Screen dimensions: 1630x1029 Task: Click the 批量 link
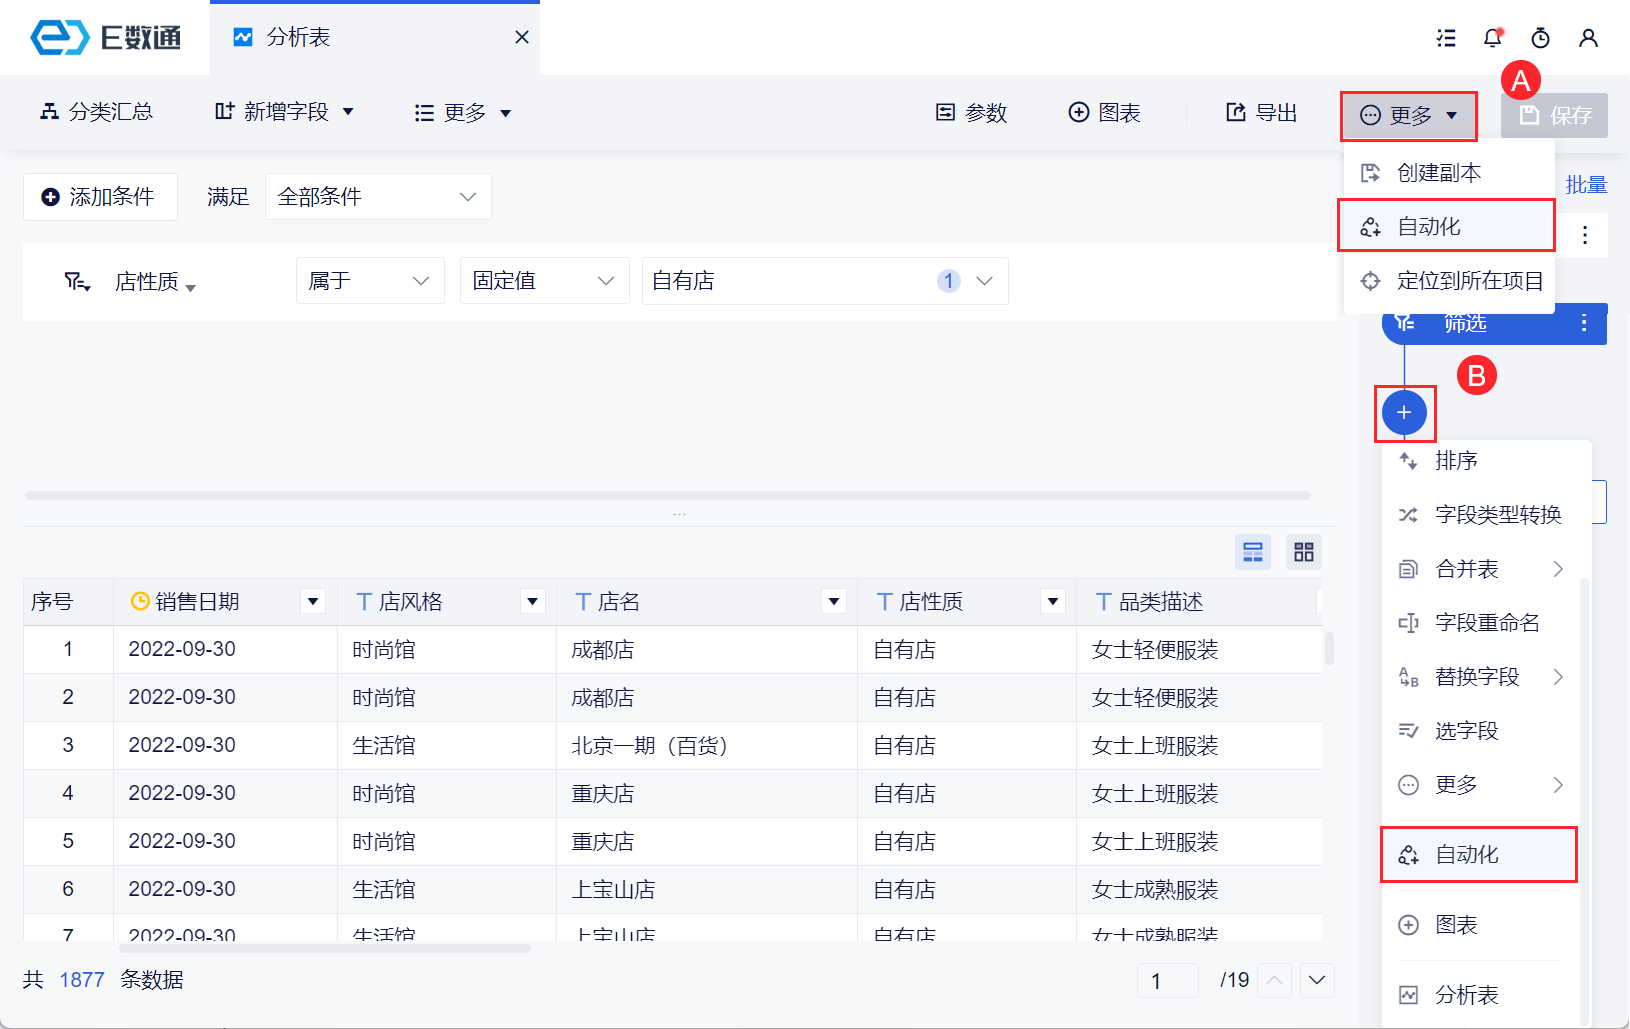1586,185
